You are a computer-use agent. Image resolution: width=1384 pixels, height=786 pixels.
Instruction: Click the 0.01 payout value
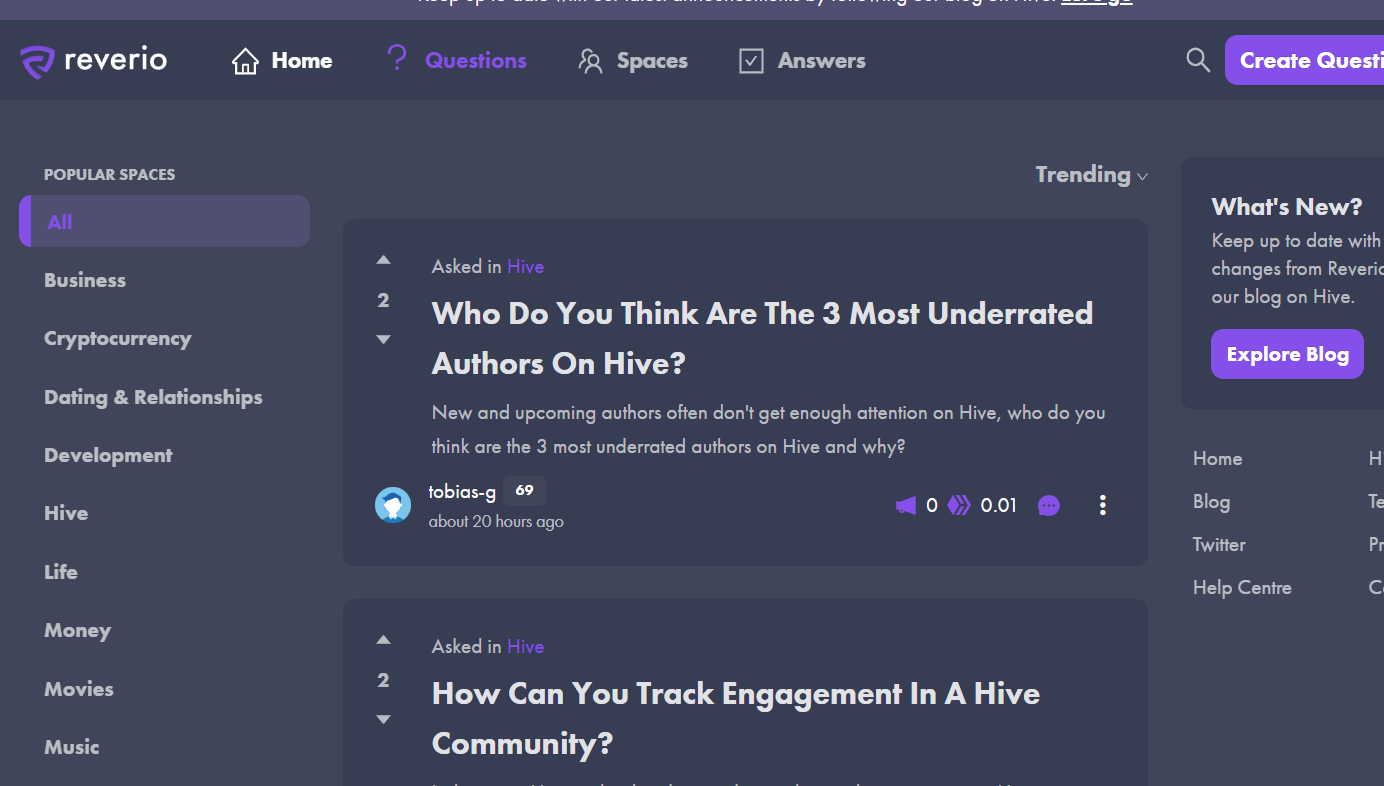[x=998, y=506]
